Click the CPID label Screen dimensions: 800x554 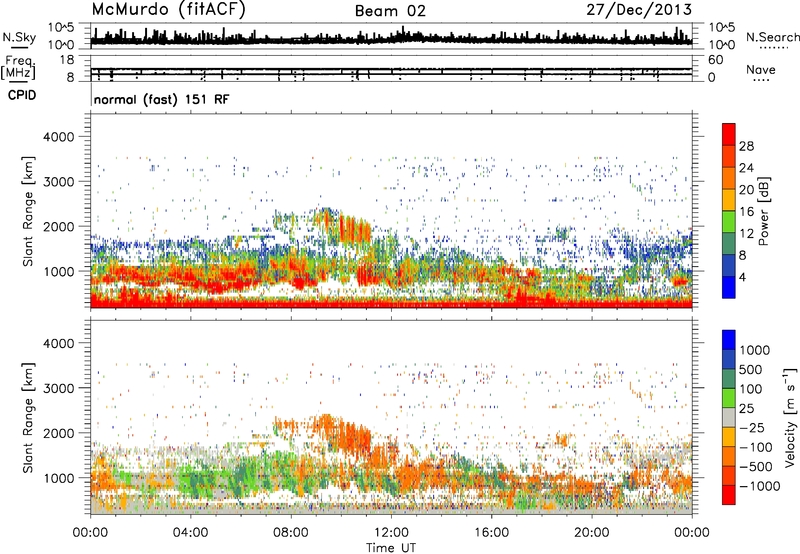(x=22, y=95)
